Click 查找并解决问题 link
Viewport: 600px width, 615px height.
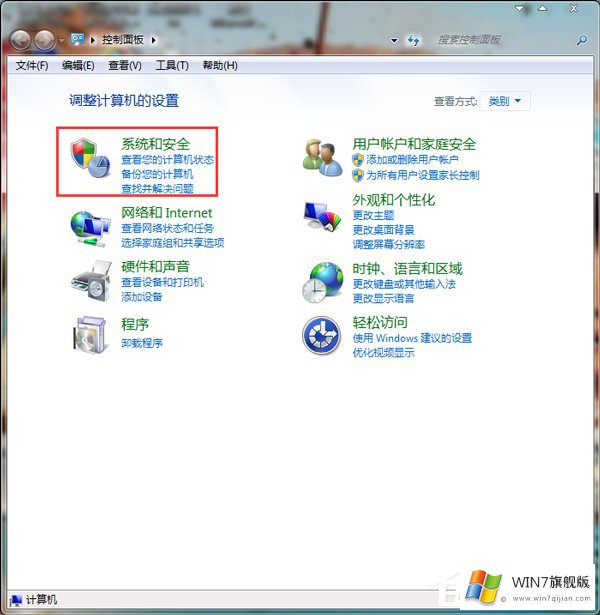(x=157, y=189)
